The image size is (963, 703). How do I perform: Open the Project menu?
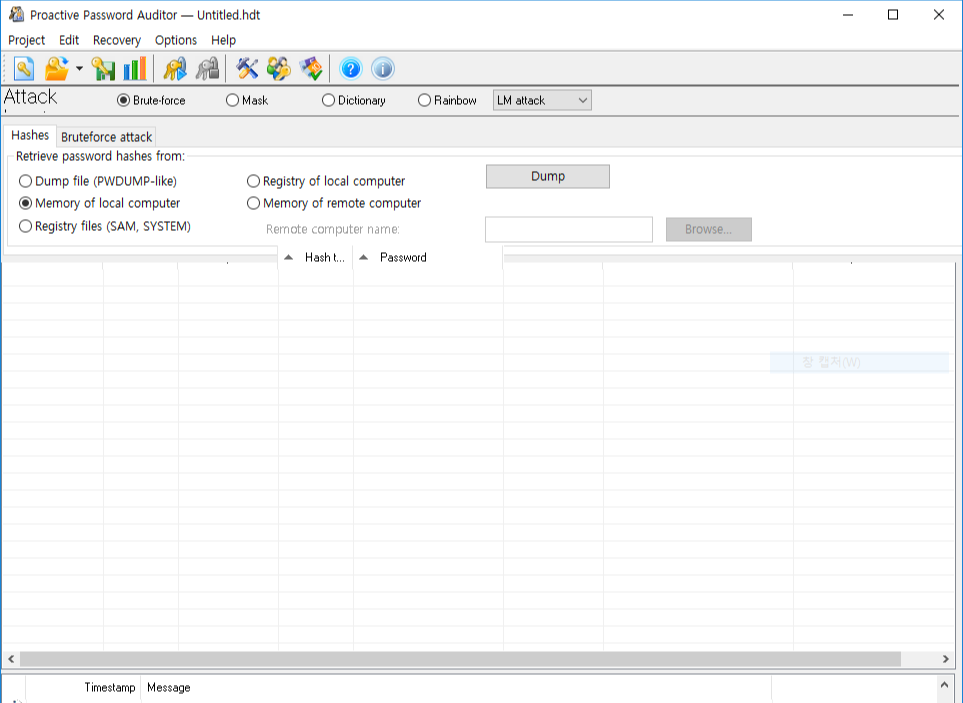pos(26,40)
